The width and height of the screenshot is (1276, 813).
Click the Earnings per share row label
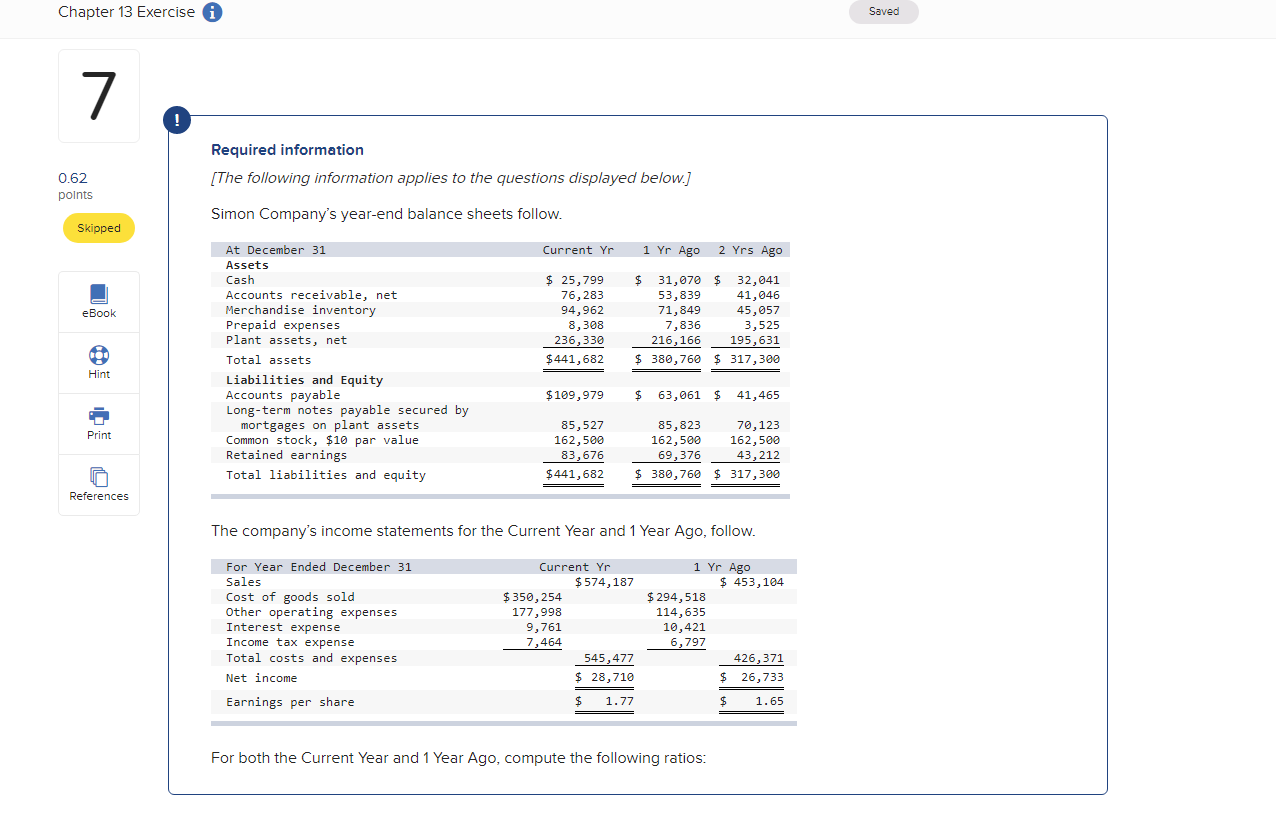click(x=290, y=702)
